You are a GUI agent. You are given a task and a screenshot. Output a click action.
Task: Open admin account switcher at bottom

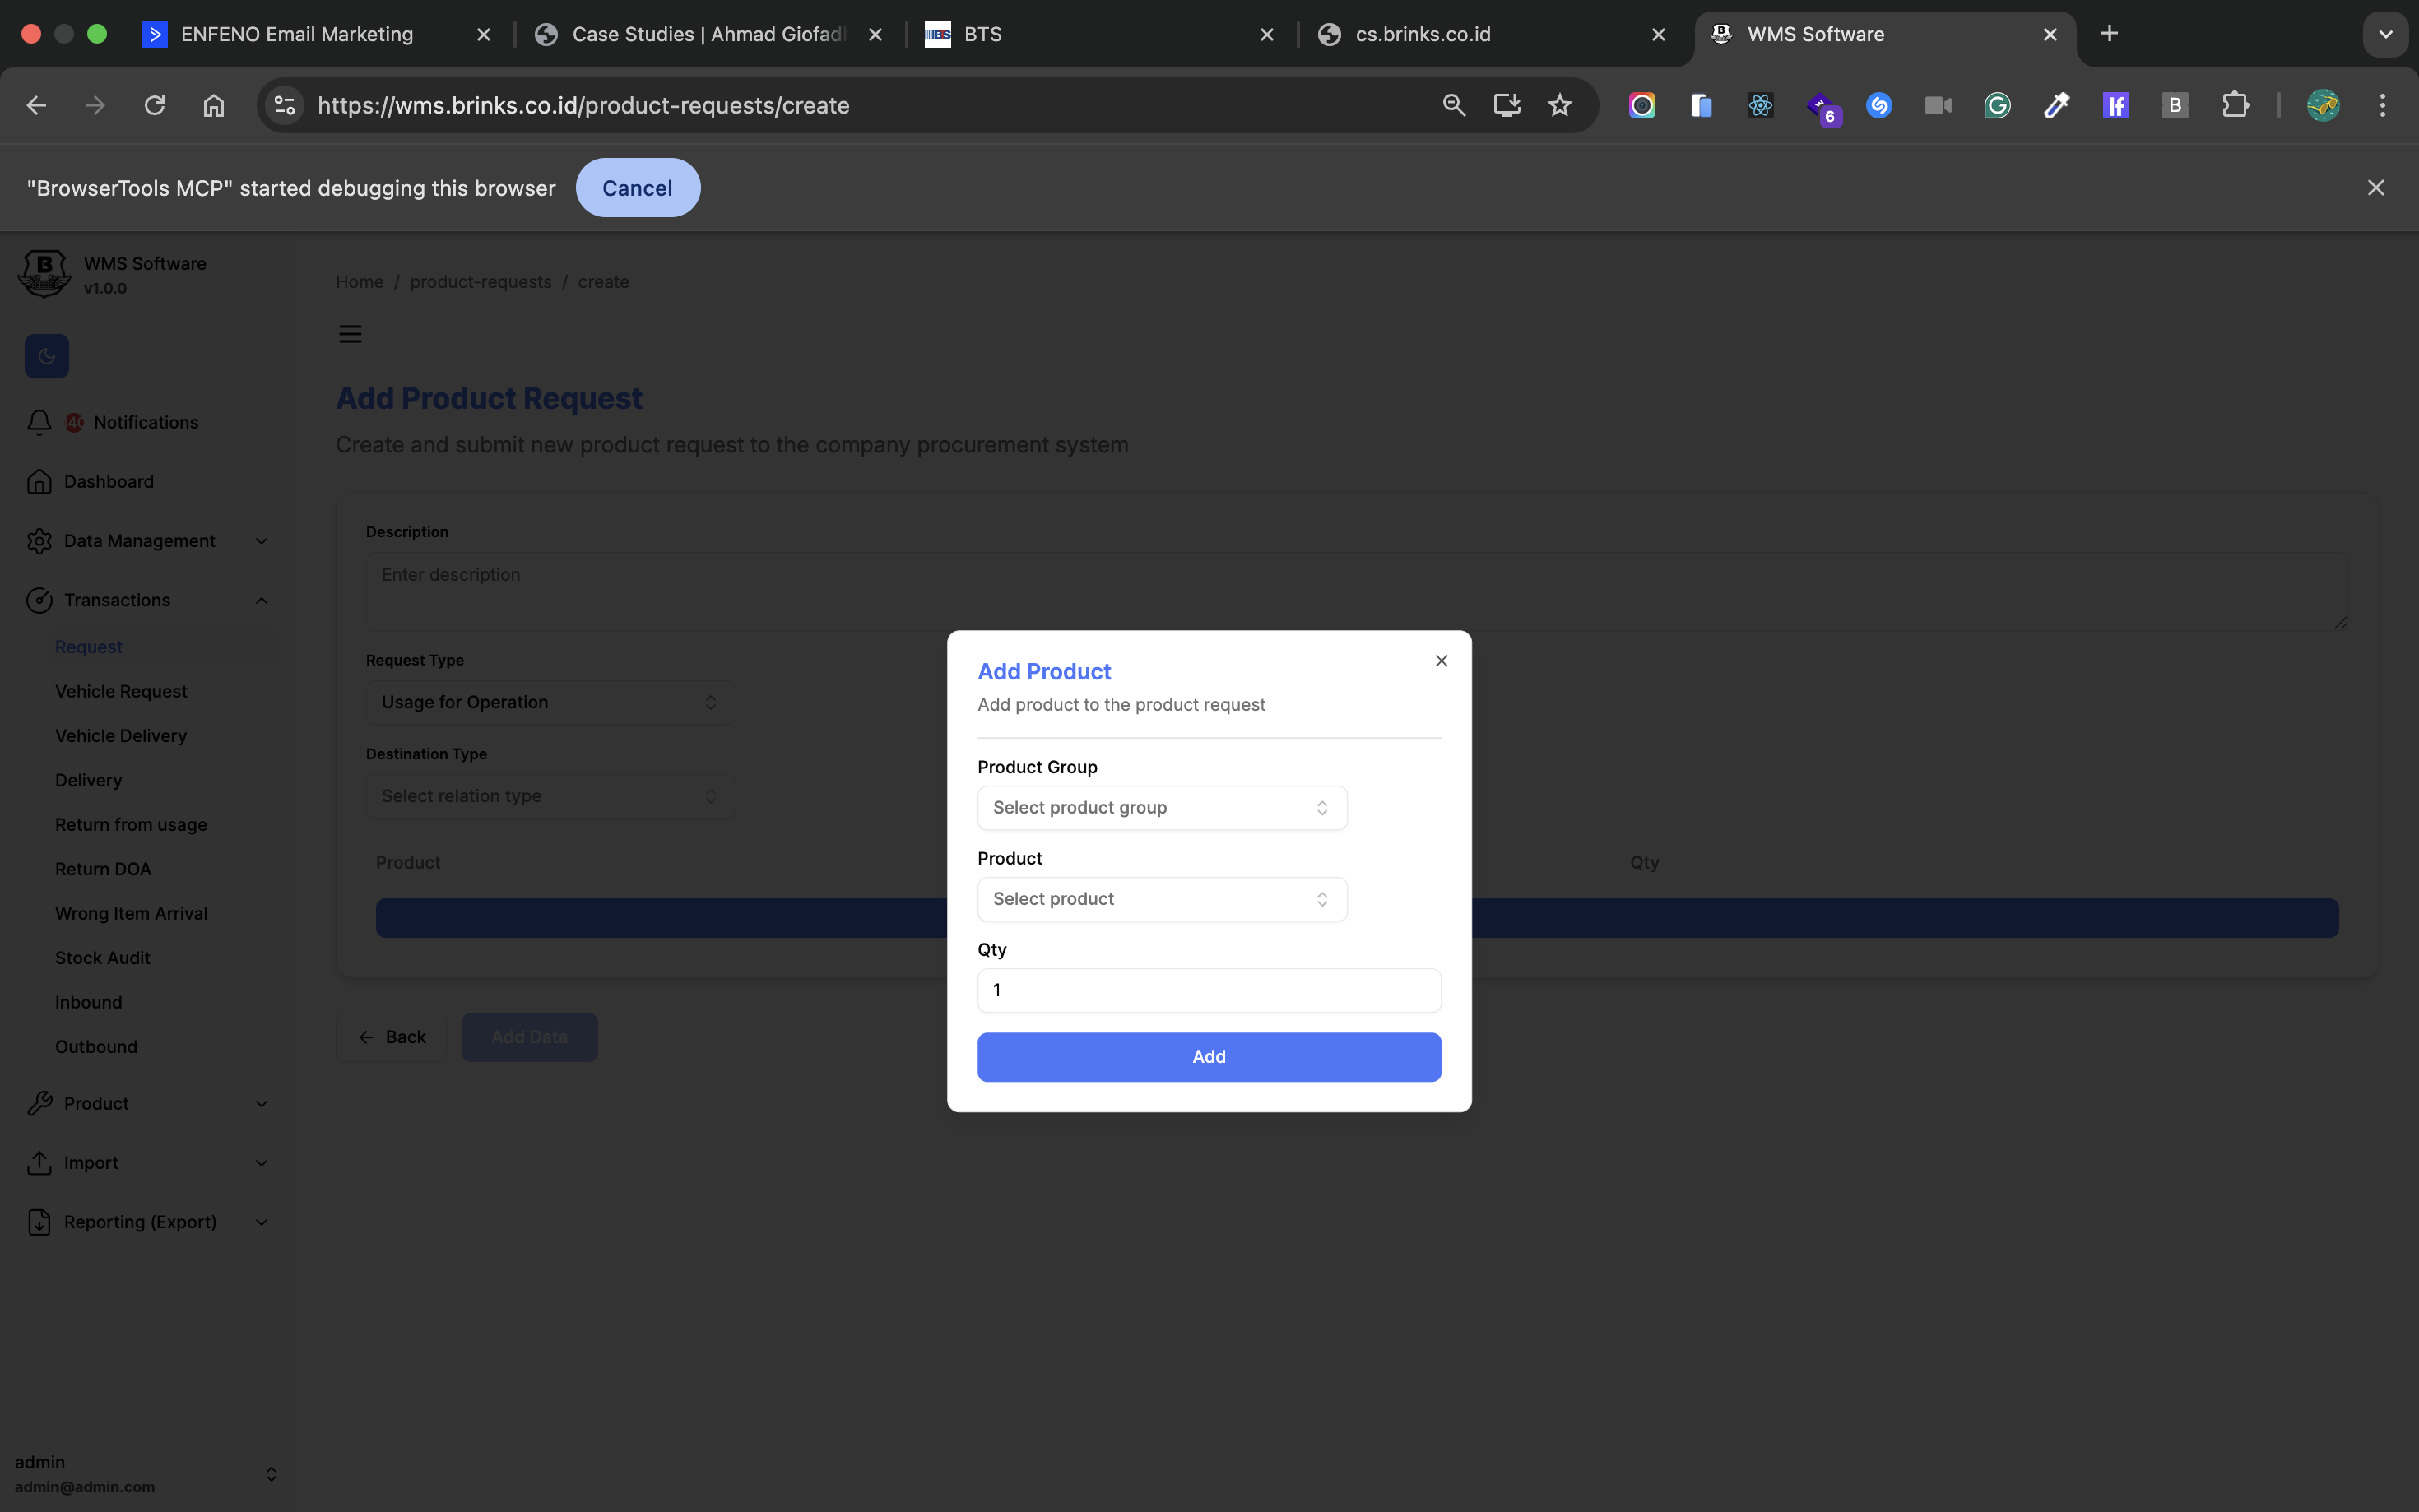[x=271, y=1474]
